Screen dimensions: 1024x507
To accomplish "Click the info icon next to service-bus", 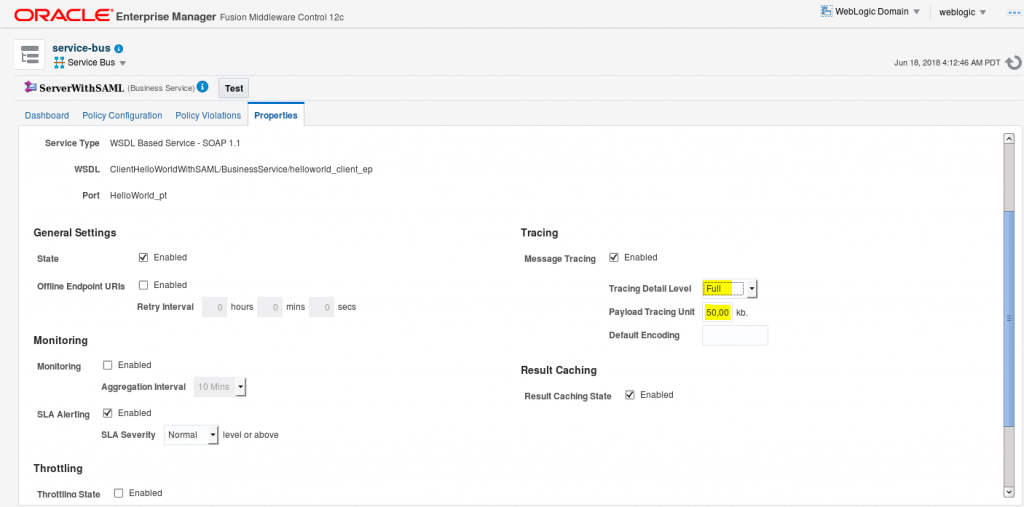I will point(119,48).
